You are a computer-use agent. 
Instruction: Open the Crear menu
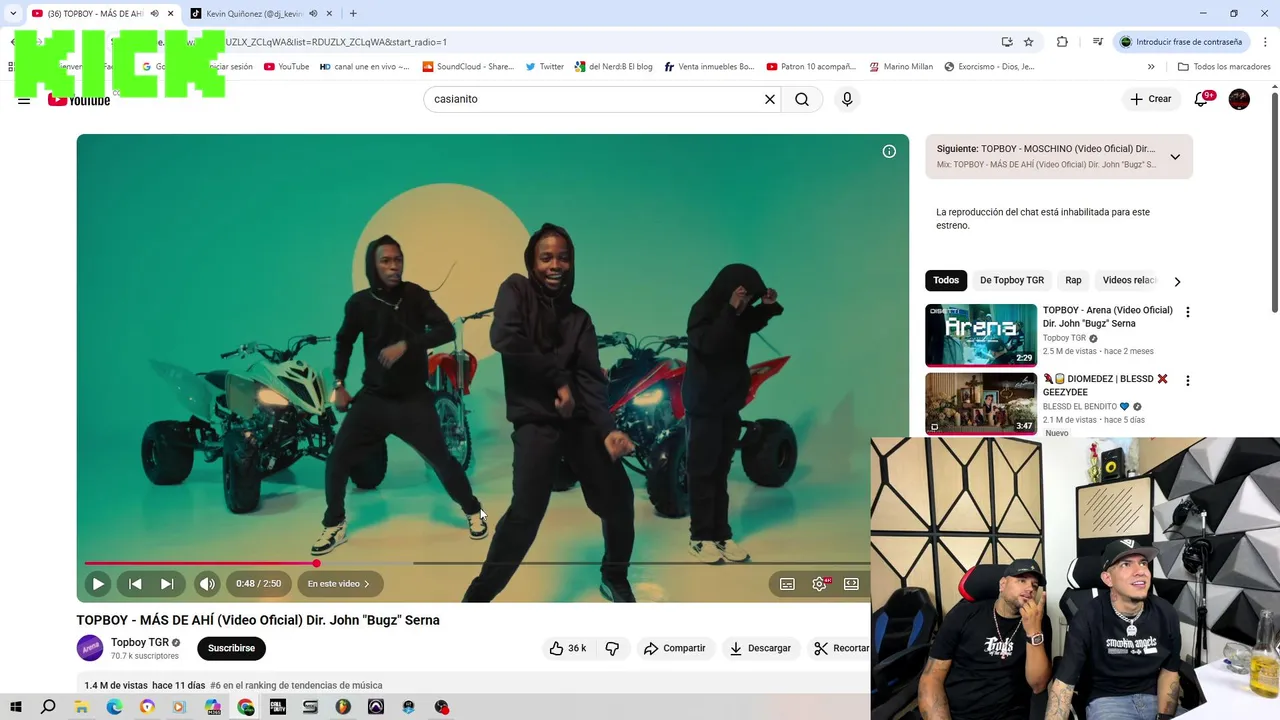1151,99
